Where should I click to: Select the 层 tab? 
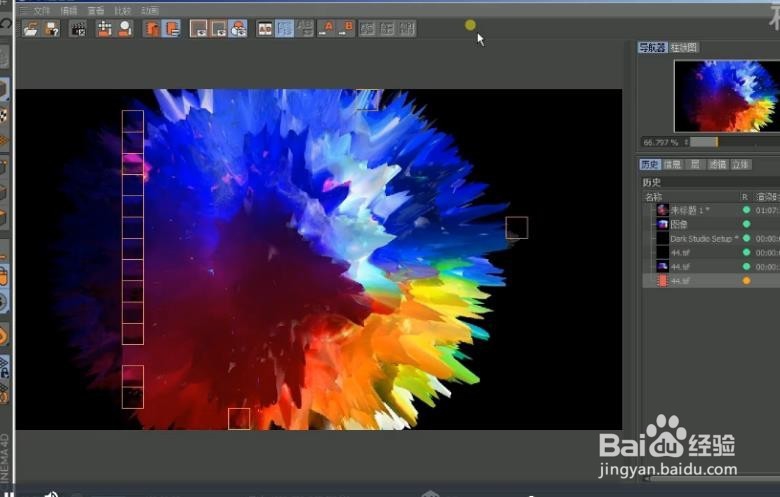click(x=695, y=164)
